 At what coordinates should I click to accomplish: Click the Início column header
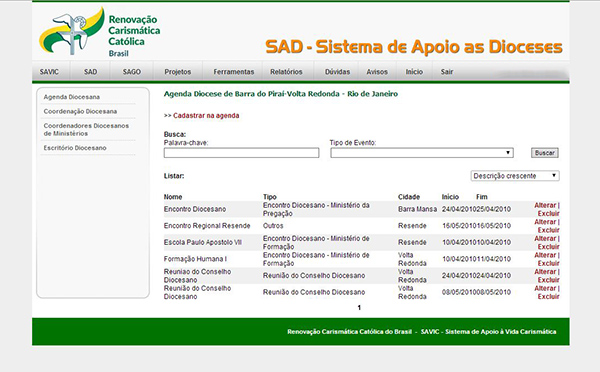click(x=450, y=197)
